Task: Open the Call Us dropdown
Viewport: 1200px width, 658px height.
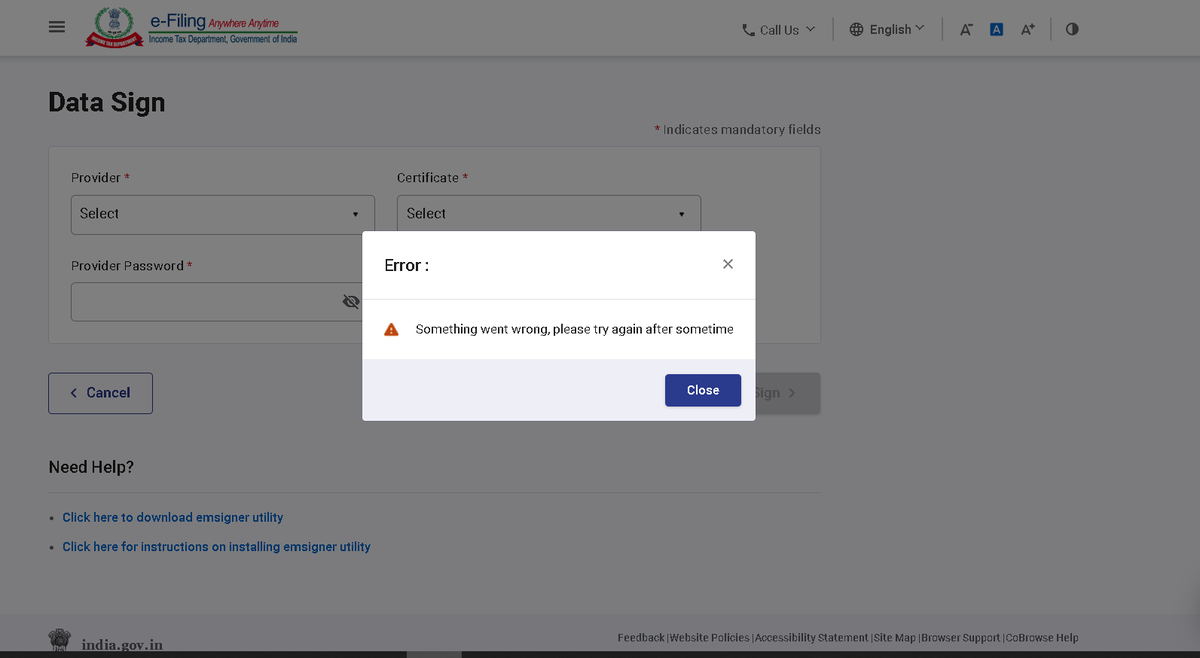Action: (x=778, y=30)
